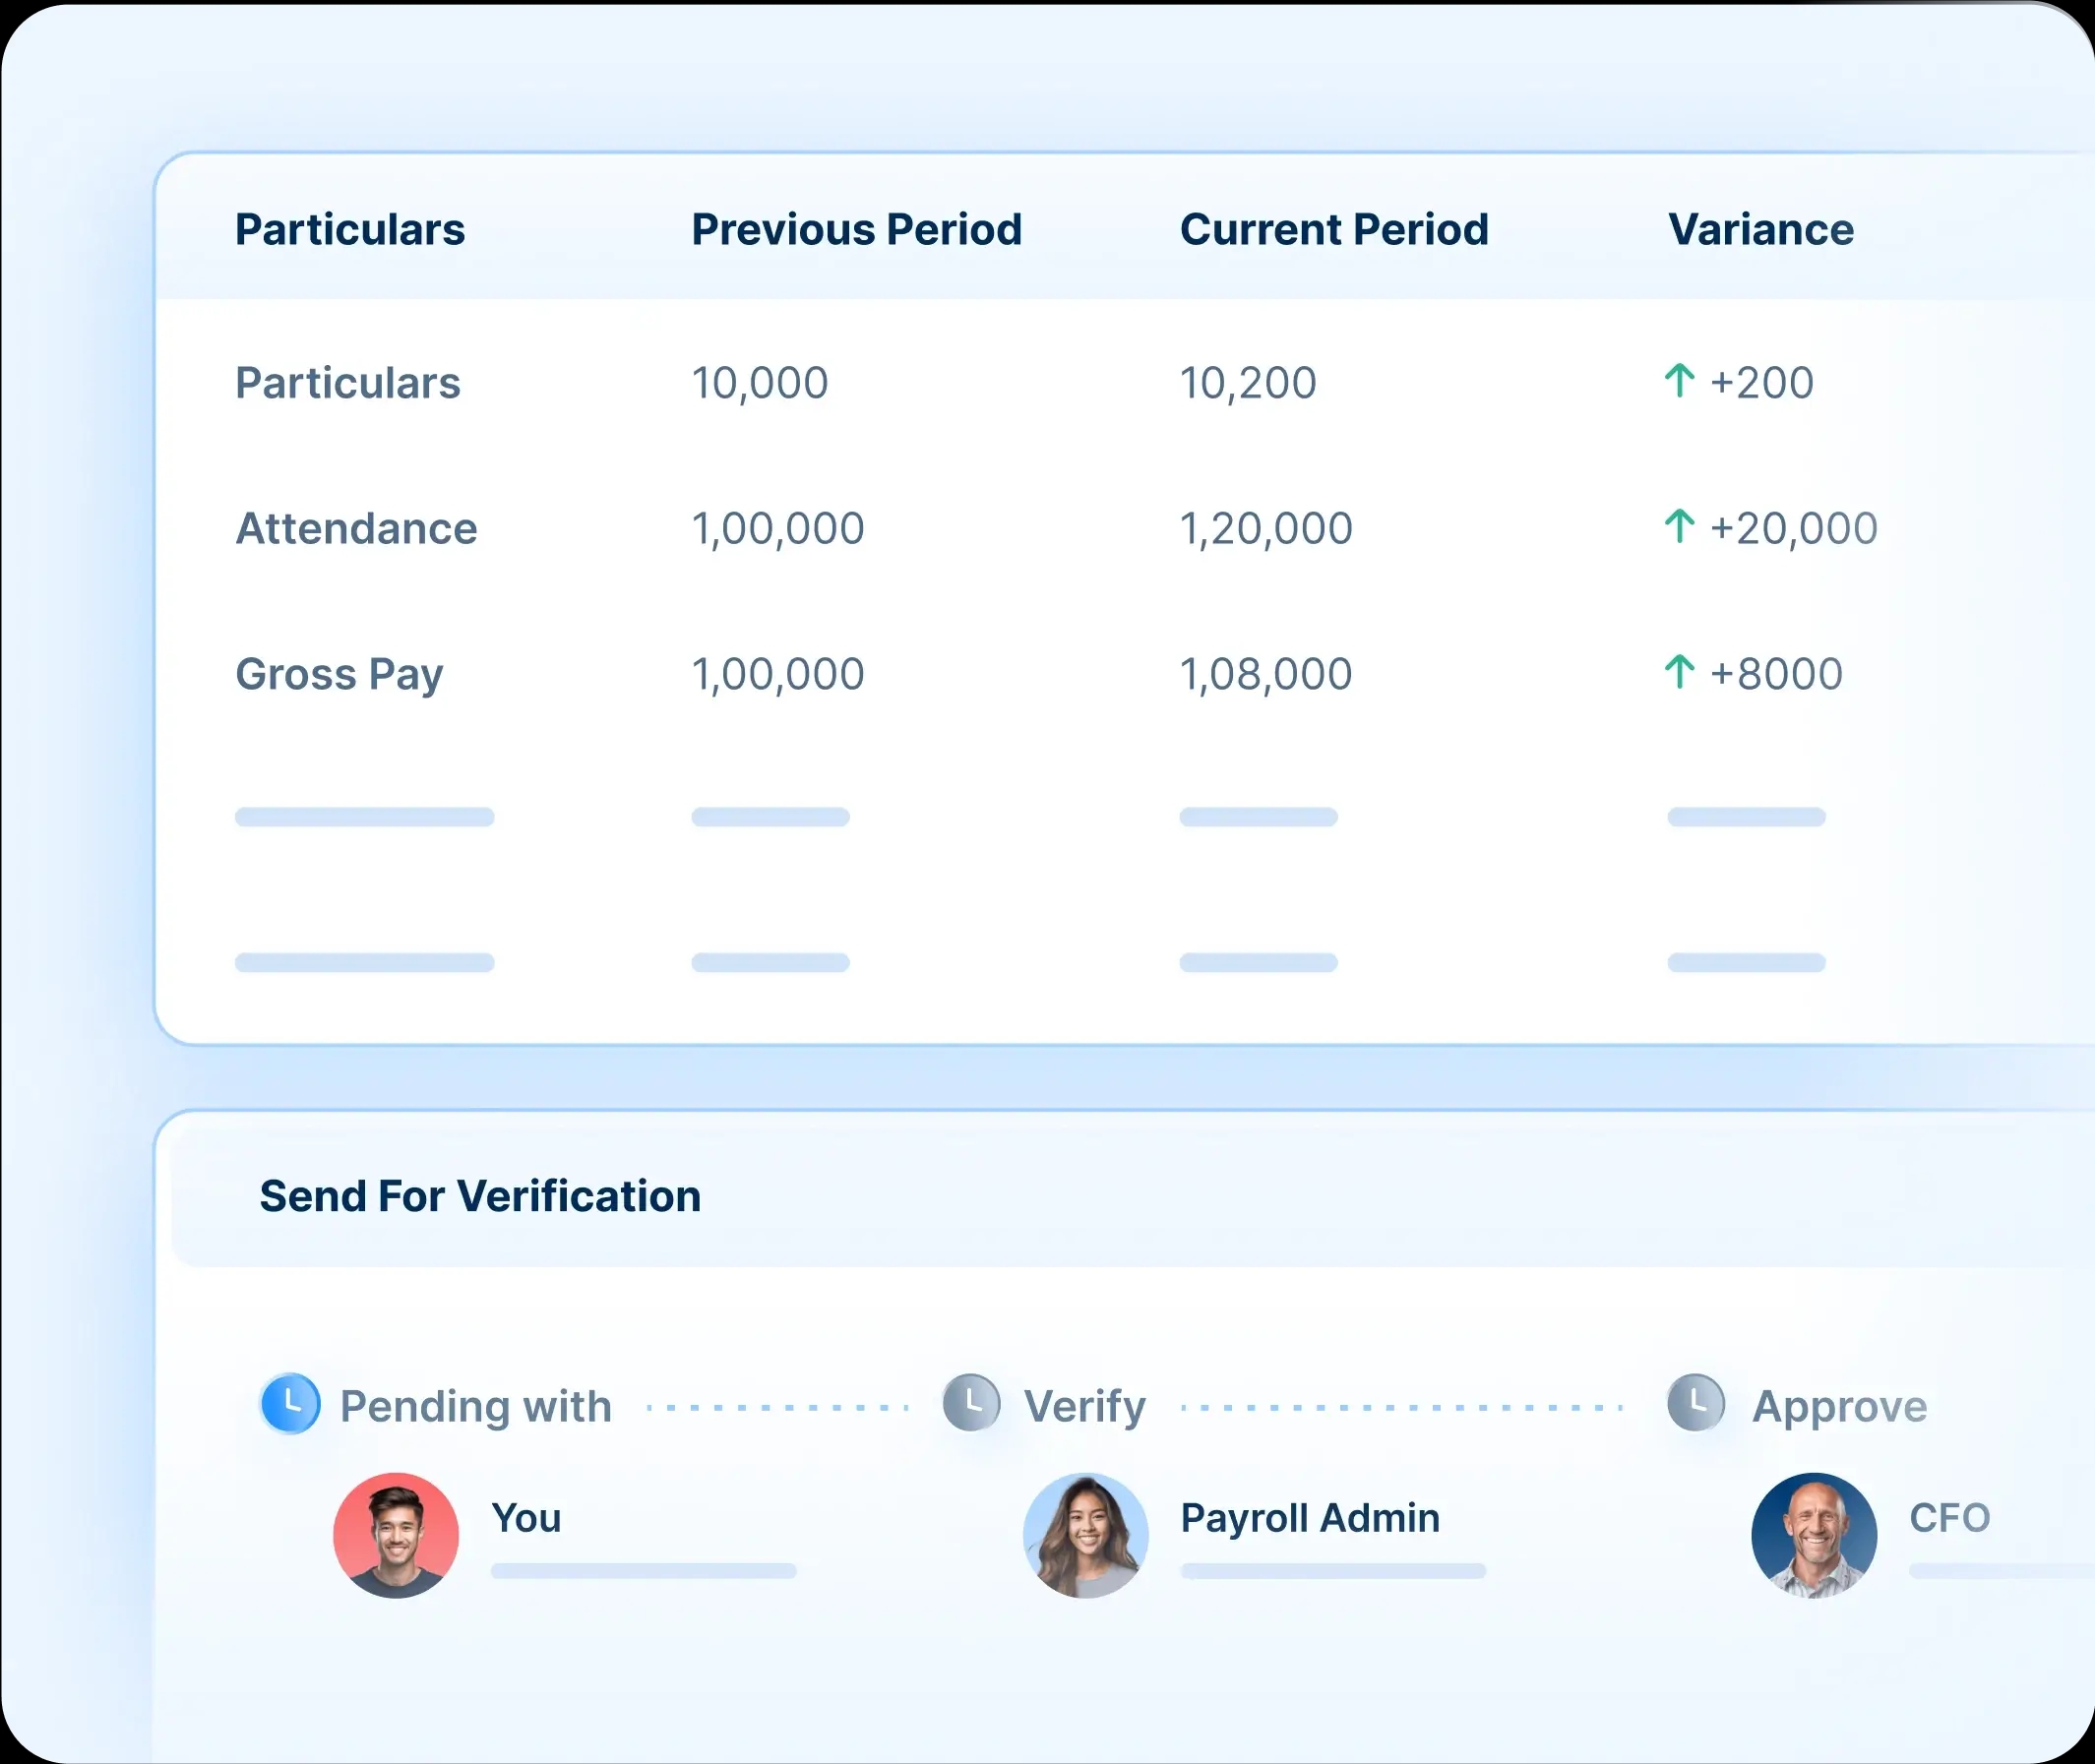Click the 10,000 Previous Period value
This screenshot has height=1764, width=2095.
pyautogui.click(x=759, y=381)
